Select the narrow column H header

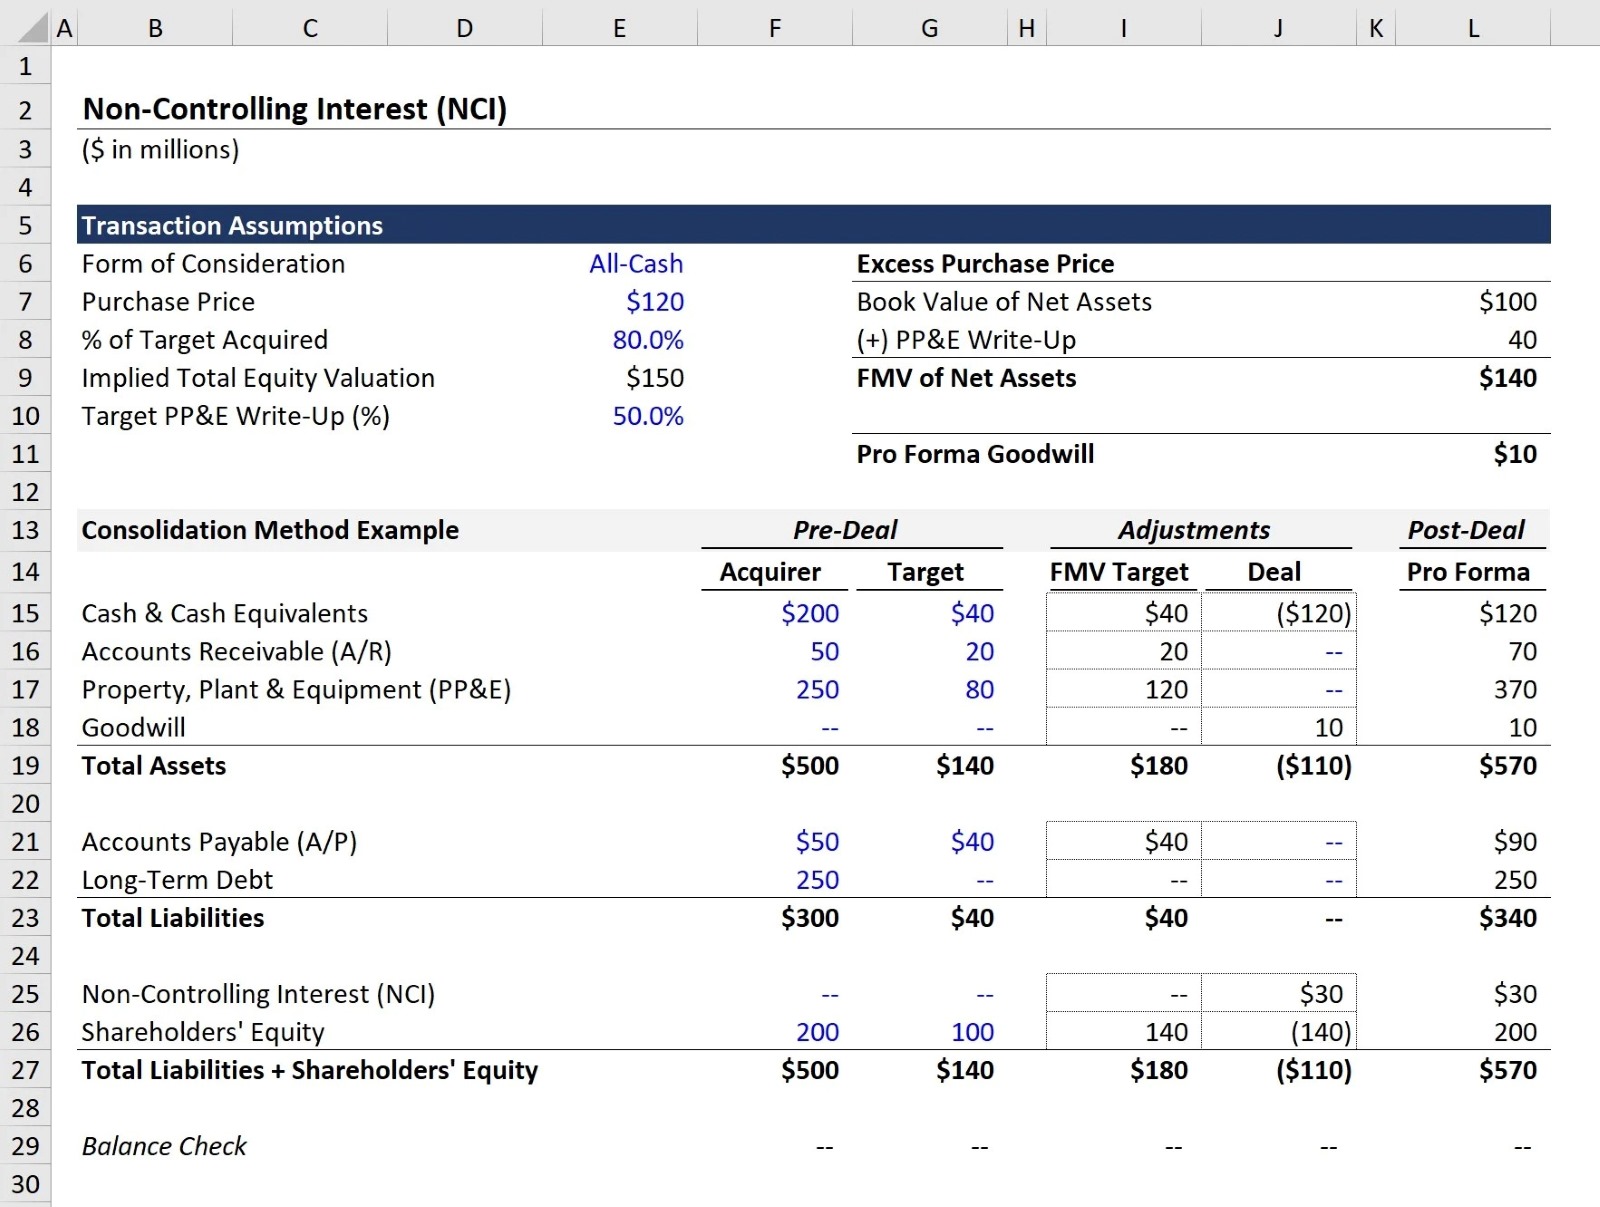tap(1026, 29)
